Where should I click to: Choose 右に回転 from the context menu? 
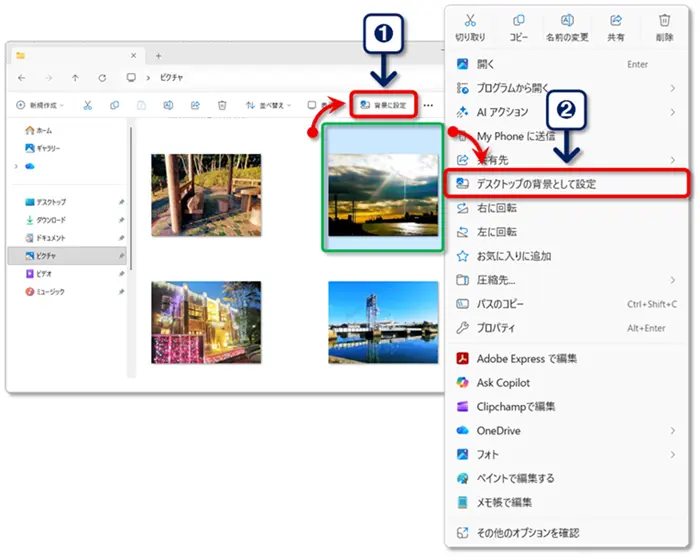pyautogui.click(x=498, y=208)
